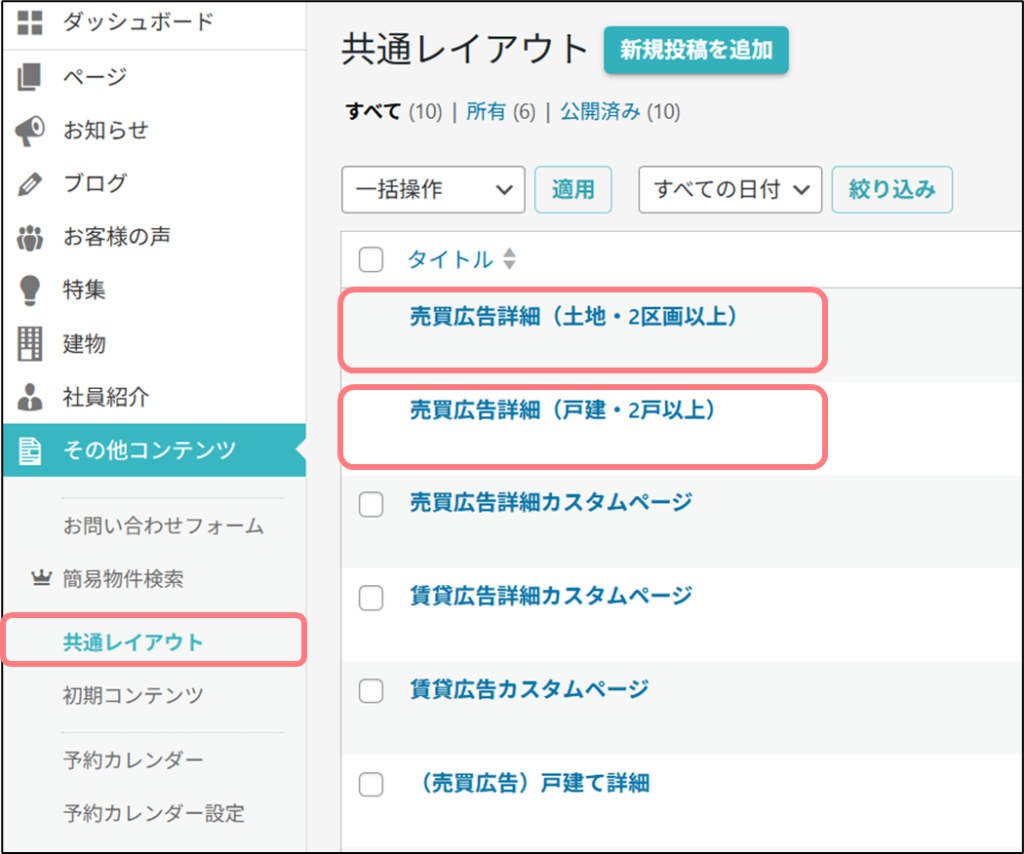Check the 売買広告詳細カスタムページ row checkbox
This screenshot has height=854, width=1024.
pyautogui.click(x=371, y=505)
